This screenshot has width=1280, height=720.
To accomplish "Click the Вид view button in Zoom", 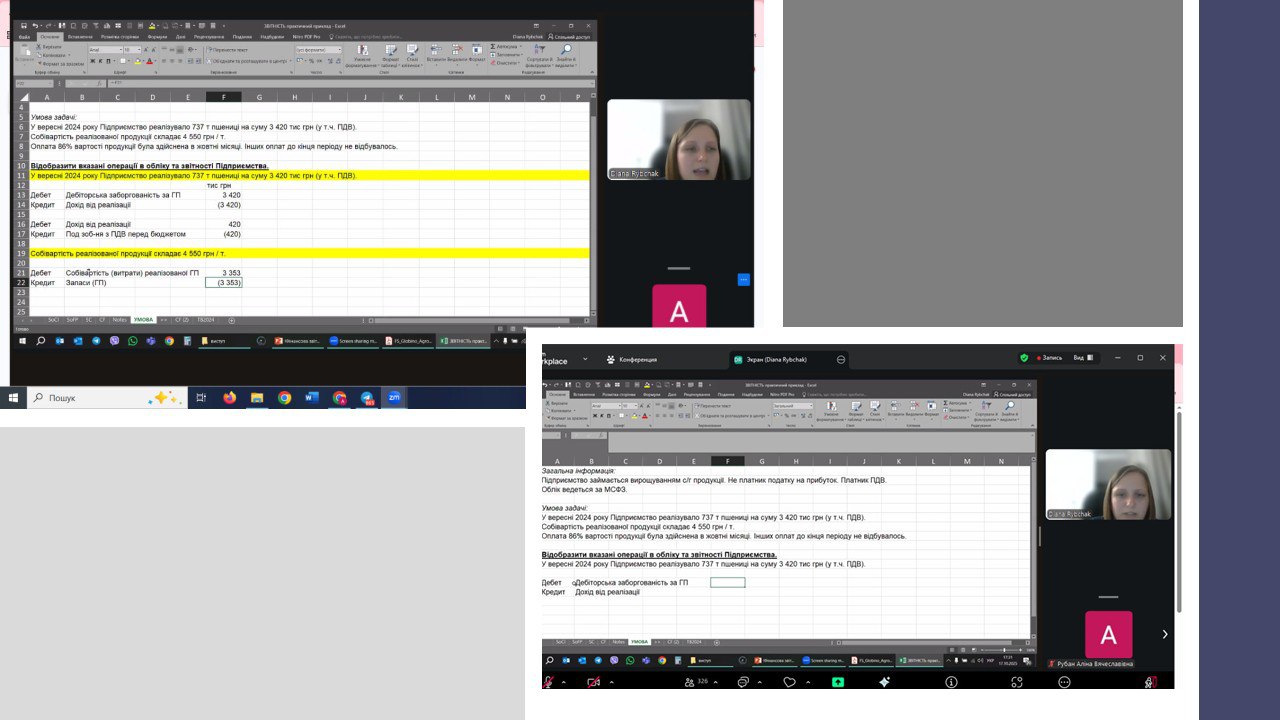I will click(x=1083, y=358).
